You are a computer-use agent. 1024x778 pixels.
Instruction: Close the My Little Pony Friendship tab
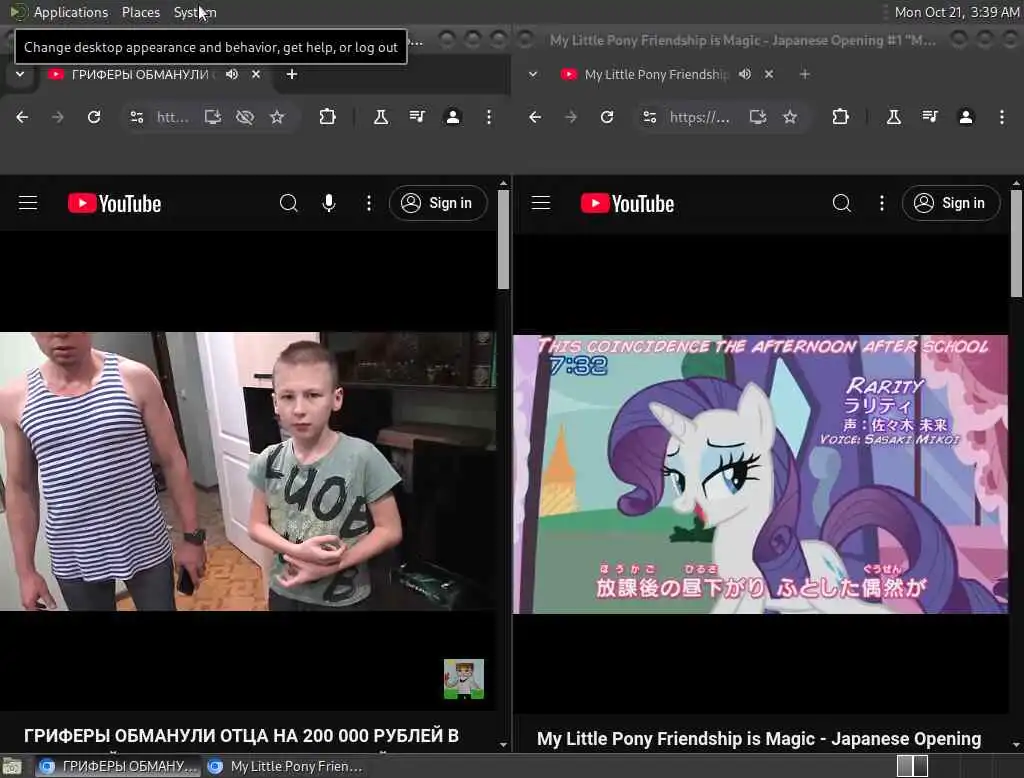coord(769,74)
